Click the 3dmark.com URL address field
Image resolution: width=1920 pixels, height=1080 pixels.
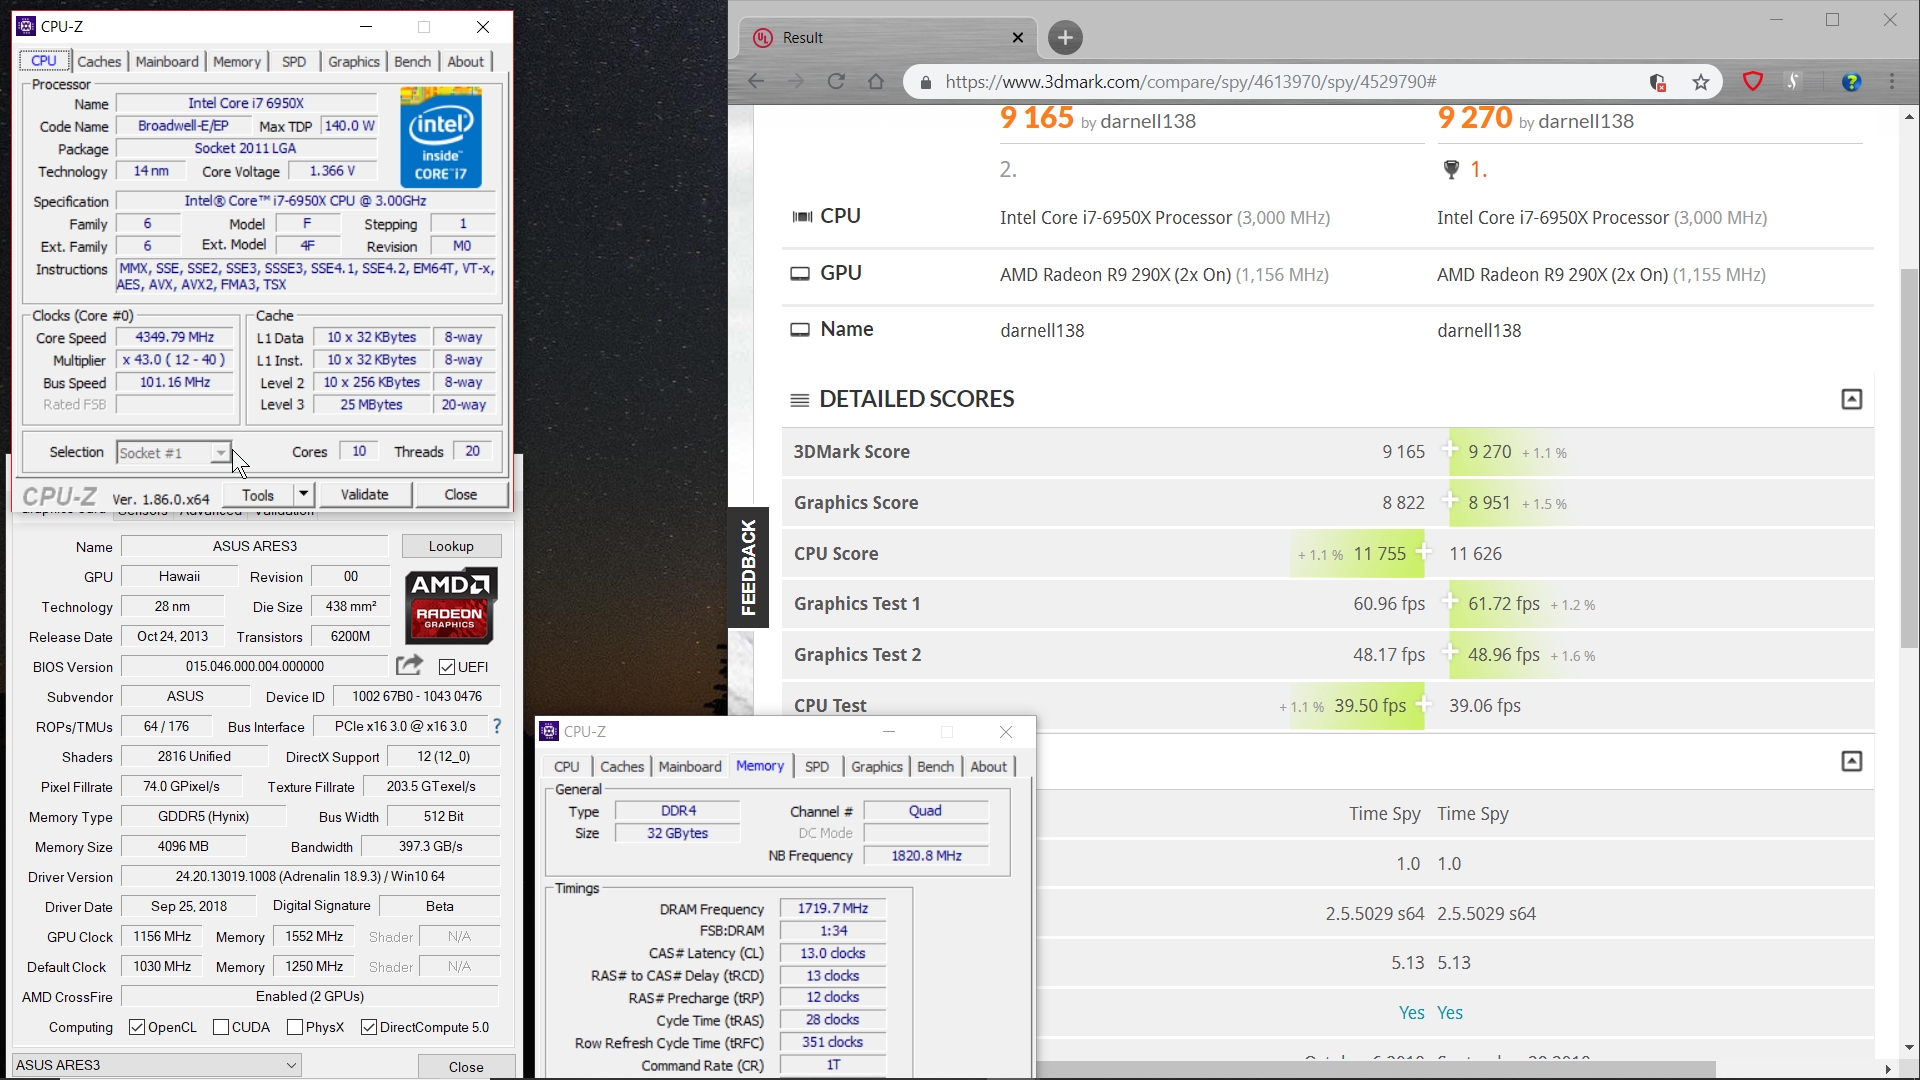coord(1190,82)
